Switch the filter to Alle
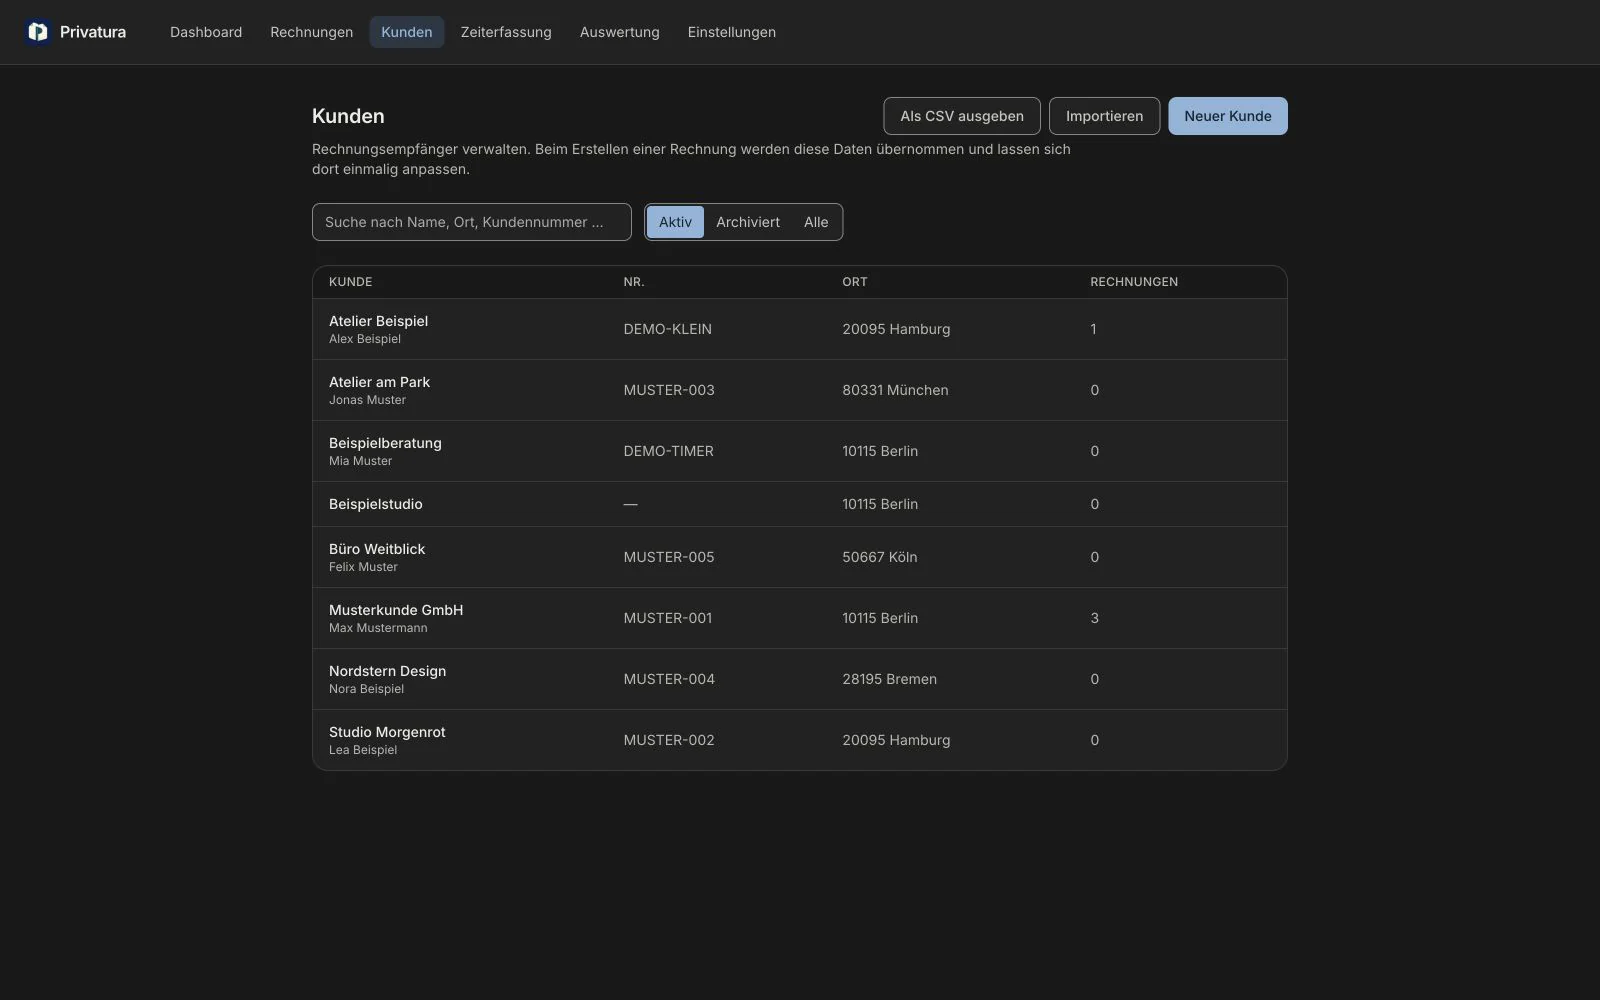1600x1000 pixels. coord(816,222)
